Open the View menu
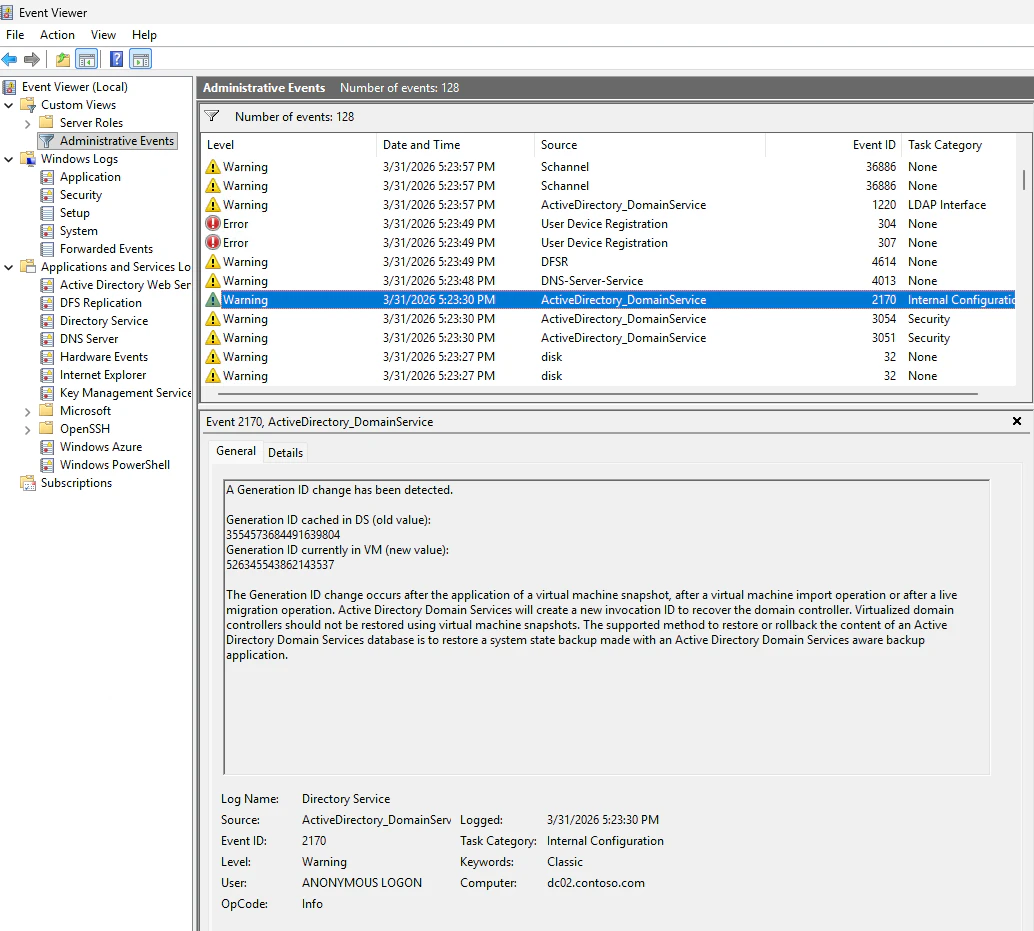This screenshot has height=931, width=1034. (104, 35)
